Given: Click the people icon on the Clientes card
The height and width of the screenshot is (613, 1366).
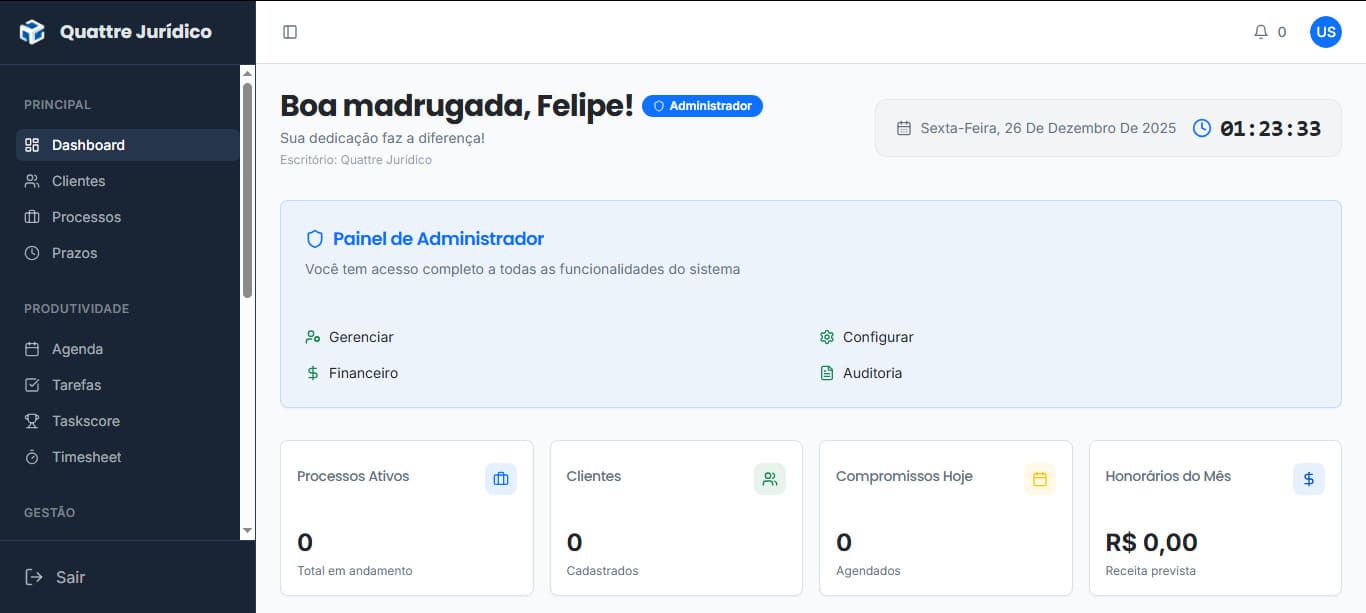Looking at the screenshot, I should point(769,479).
